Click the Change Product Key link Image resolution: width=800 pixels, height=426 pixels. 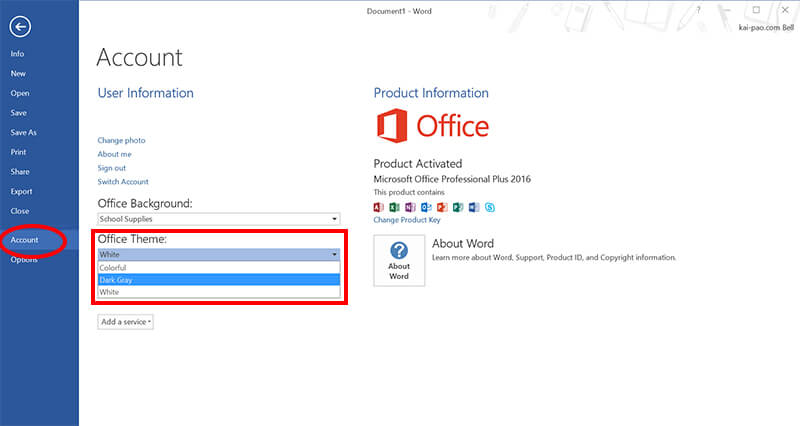tap(407, 220)
